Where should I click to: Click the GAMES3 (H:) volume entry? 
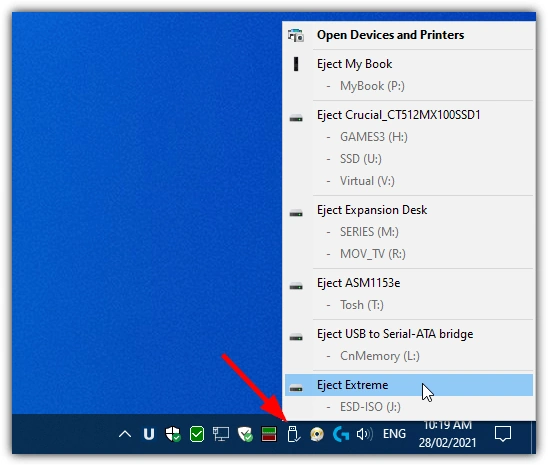click(x=374, y=137)
